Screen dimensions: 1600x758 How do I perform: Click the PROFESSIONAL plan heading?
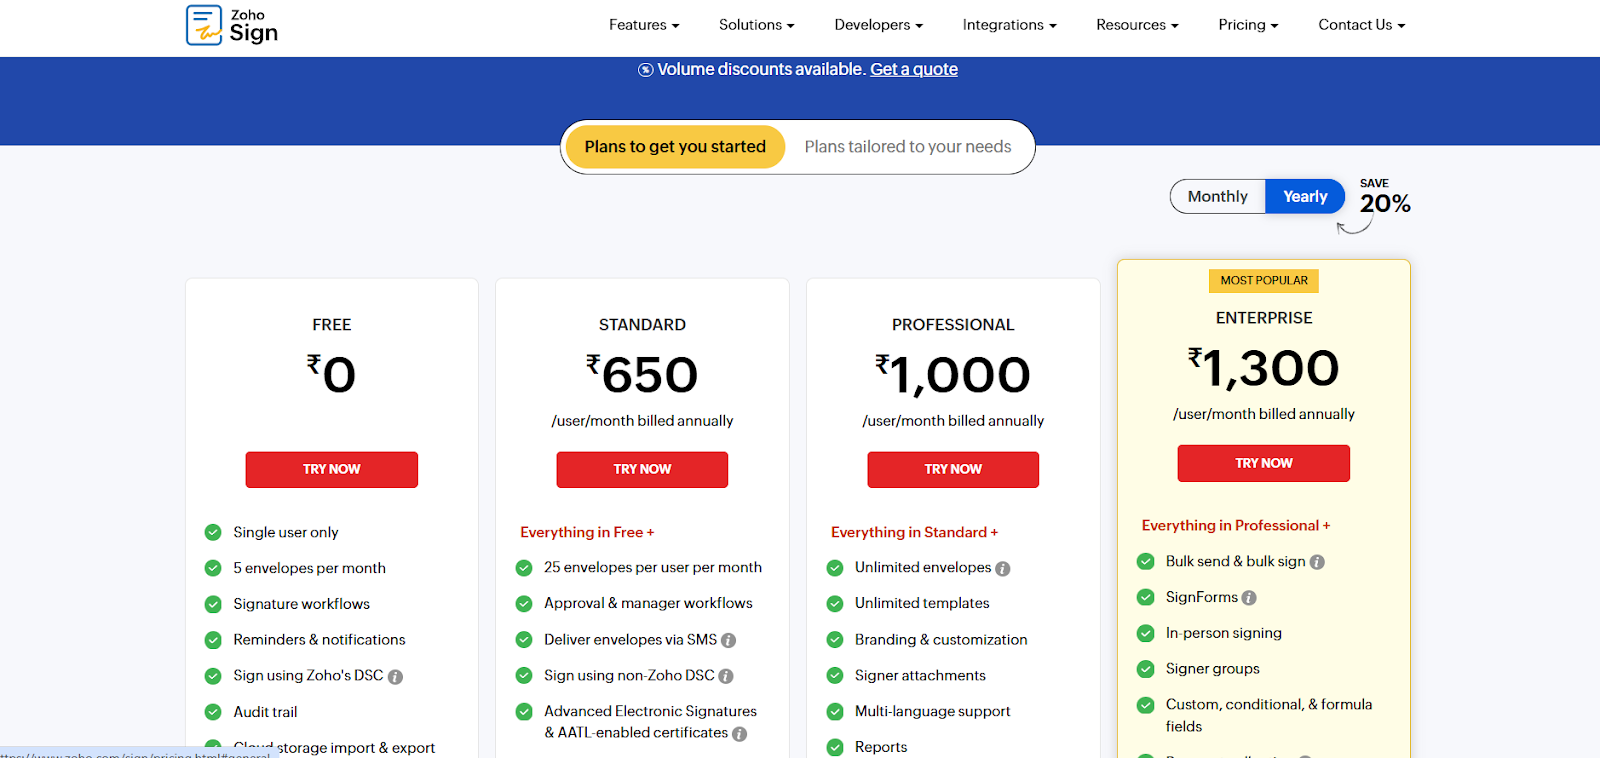tap(953, 325)
